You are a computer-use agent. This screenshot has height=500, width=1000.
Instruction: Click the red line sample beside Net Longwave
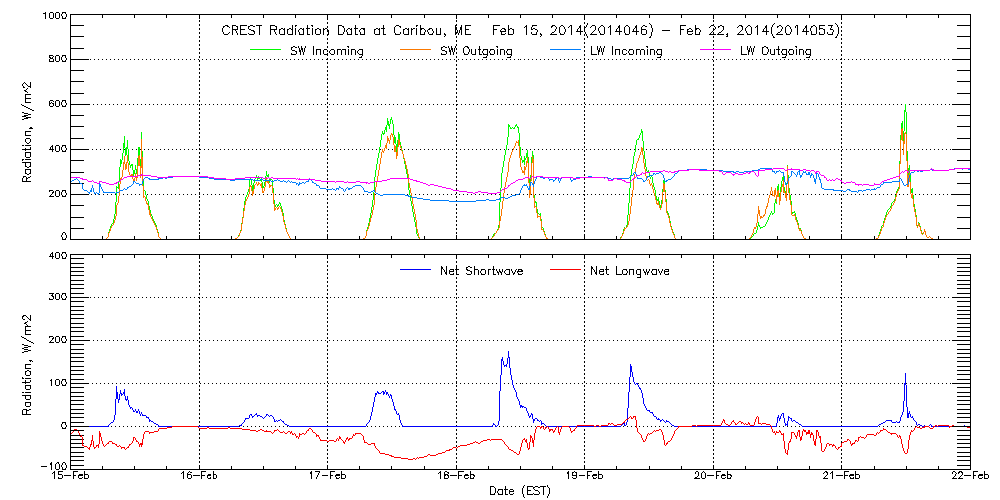[x=570, y=271]
